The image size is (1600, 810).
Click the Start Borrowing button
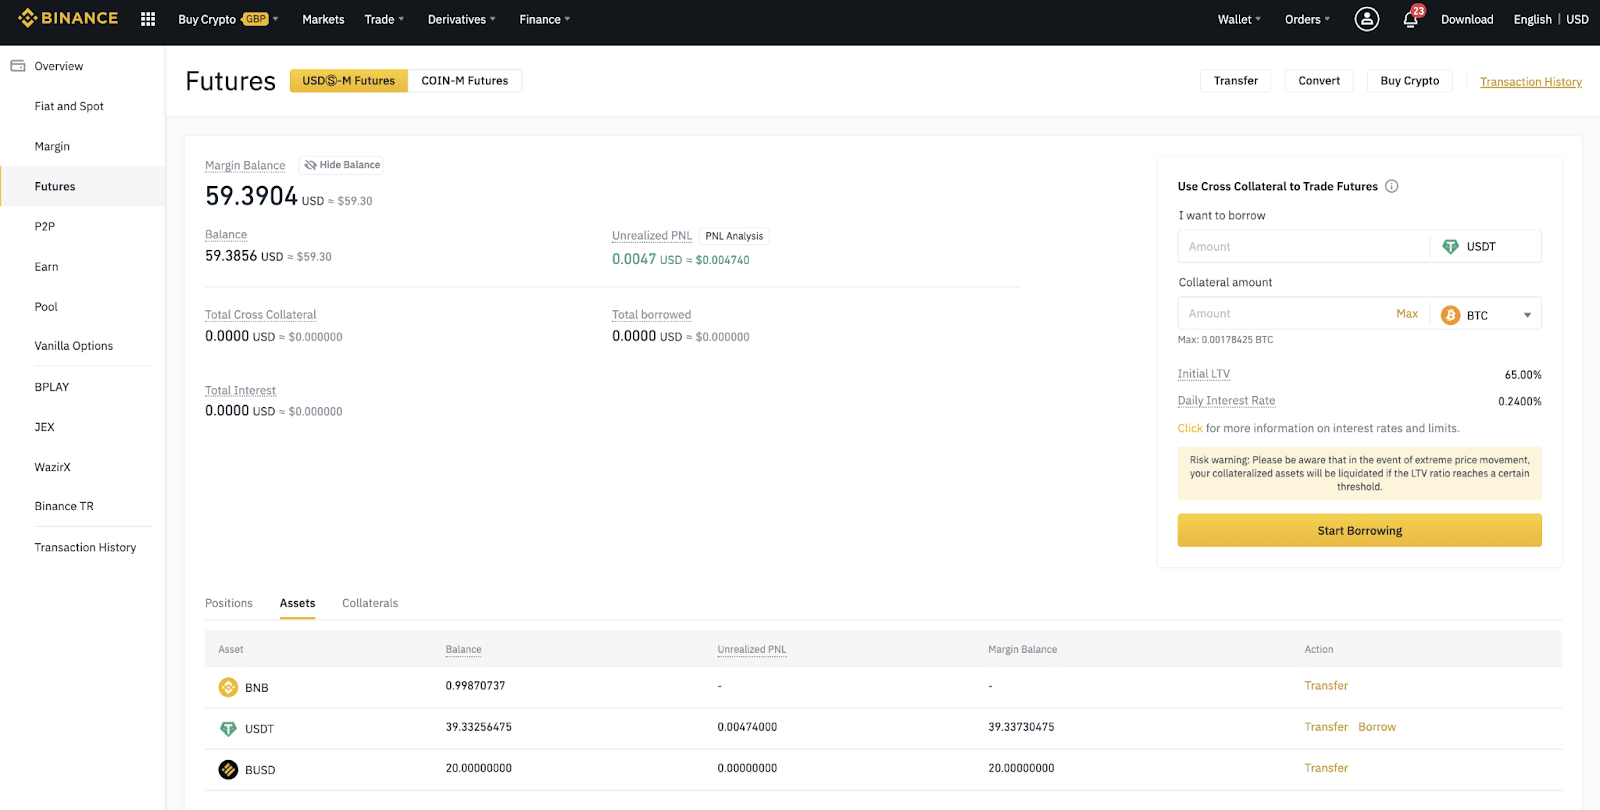pyautogui.click(x=1360, y=530)
